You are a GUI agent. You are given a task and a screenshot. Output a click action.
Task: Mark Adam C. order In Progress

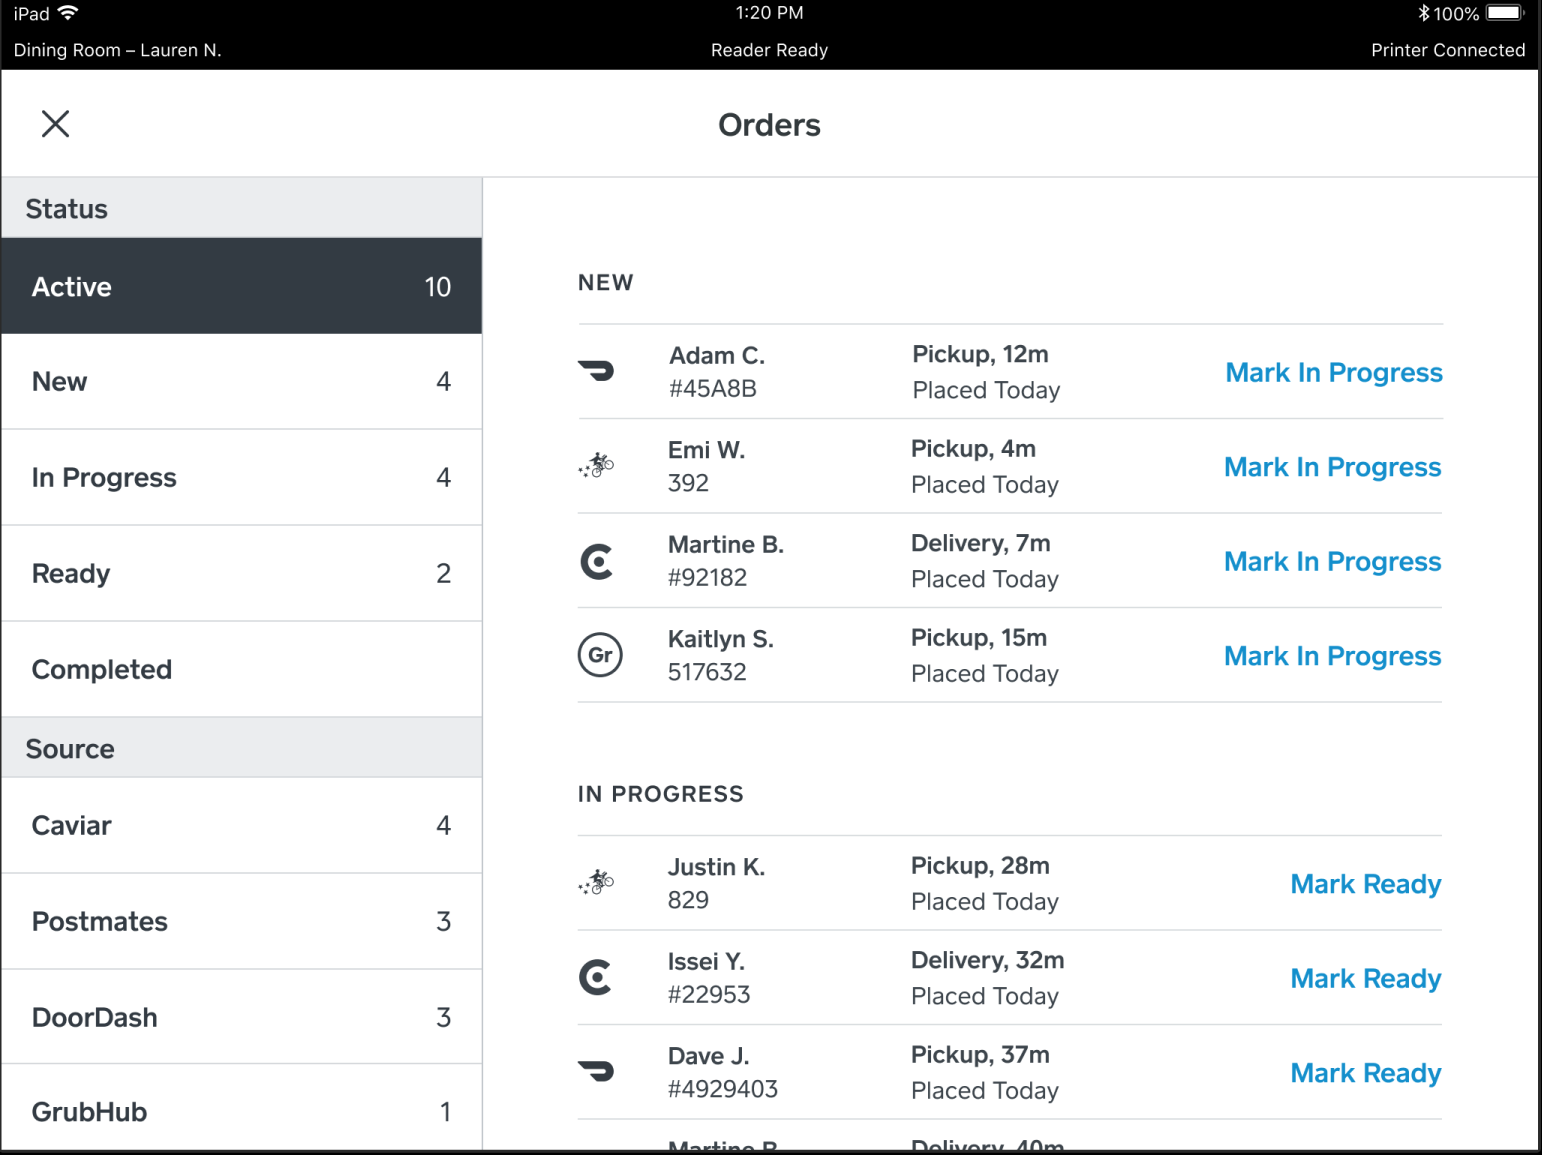[1334, 373]
